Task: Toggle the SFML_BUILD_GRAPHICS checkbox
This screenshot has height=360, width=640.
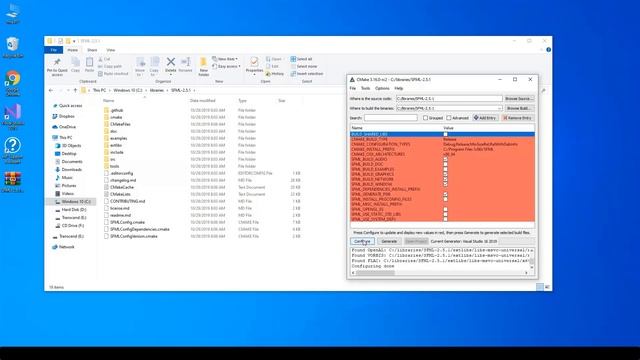Action: 445,174
